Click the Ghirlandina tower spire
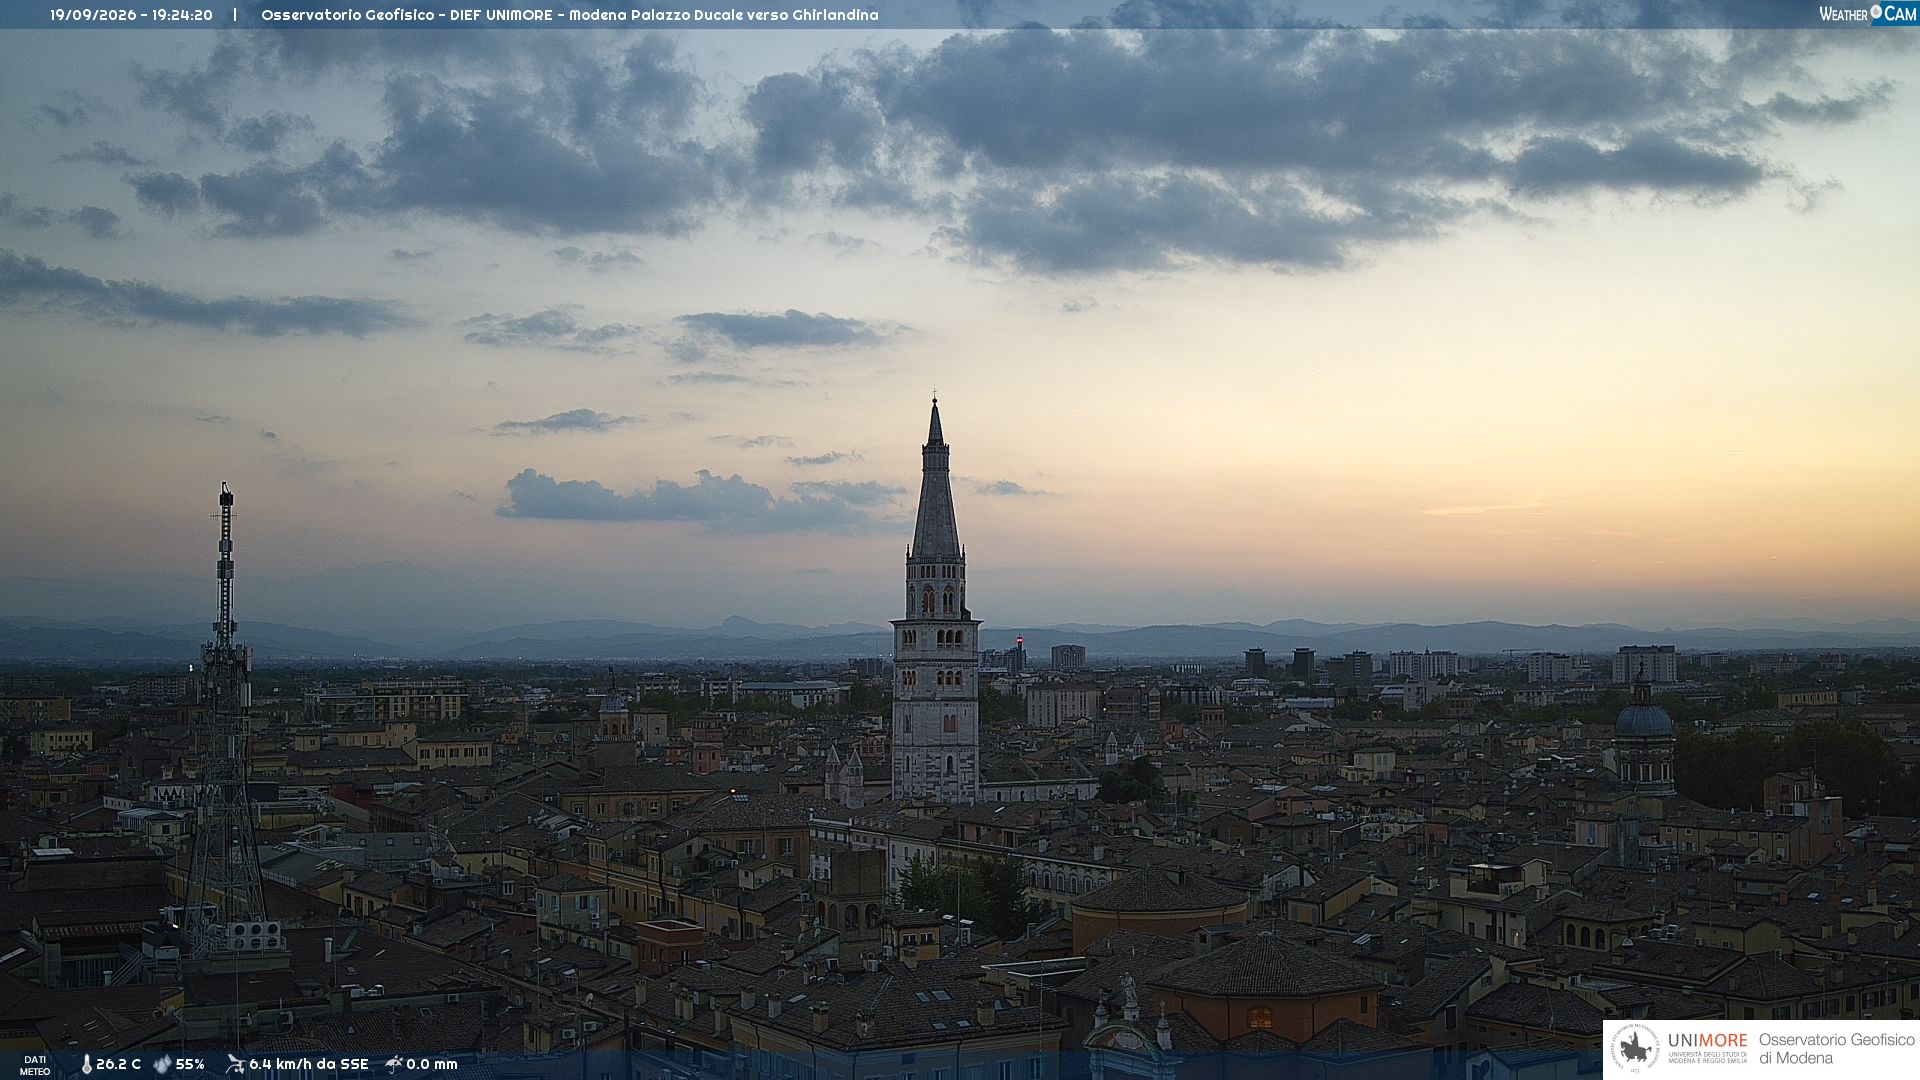This screenshot has height=1080, width=1920. click(x=936, y=480)
